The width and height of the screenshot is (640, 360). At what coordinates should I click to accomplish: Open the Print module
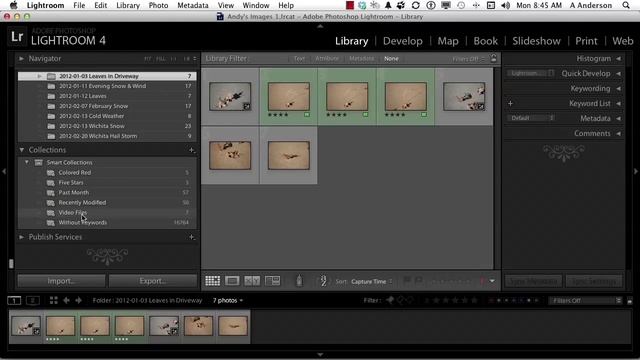(x=586, y=41)
